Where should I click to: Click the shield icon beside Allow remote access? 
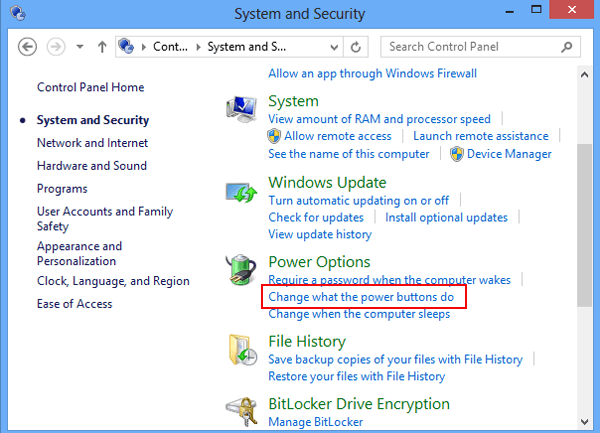coord(274,136)
